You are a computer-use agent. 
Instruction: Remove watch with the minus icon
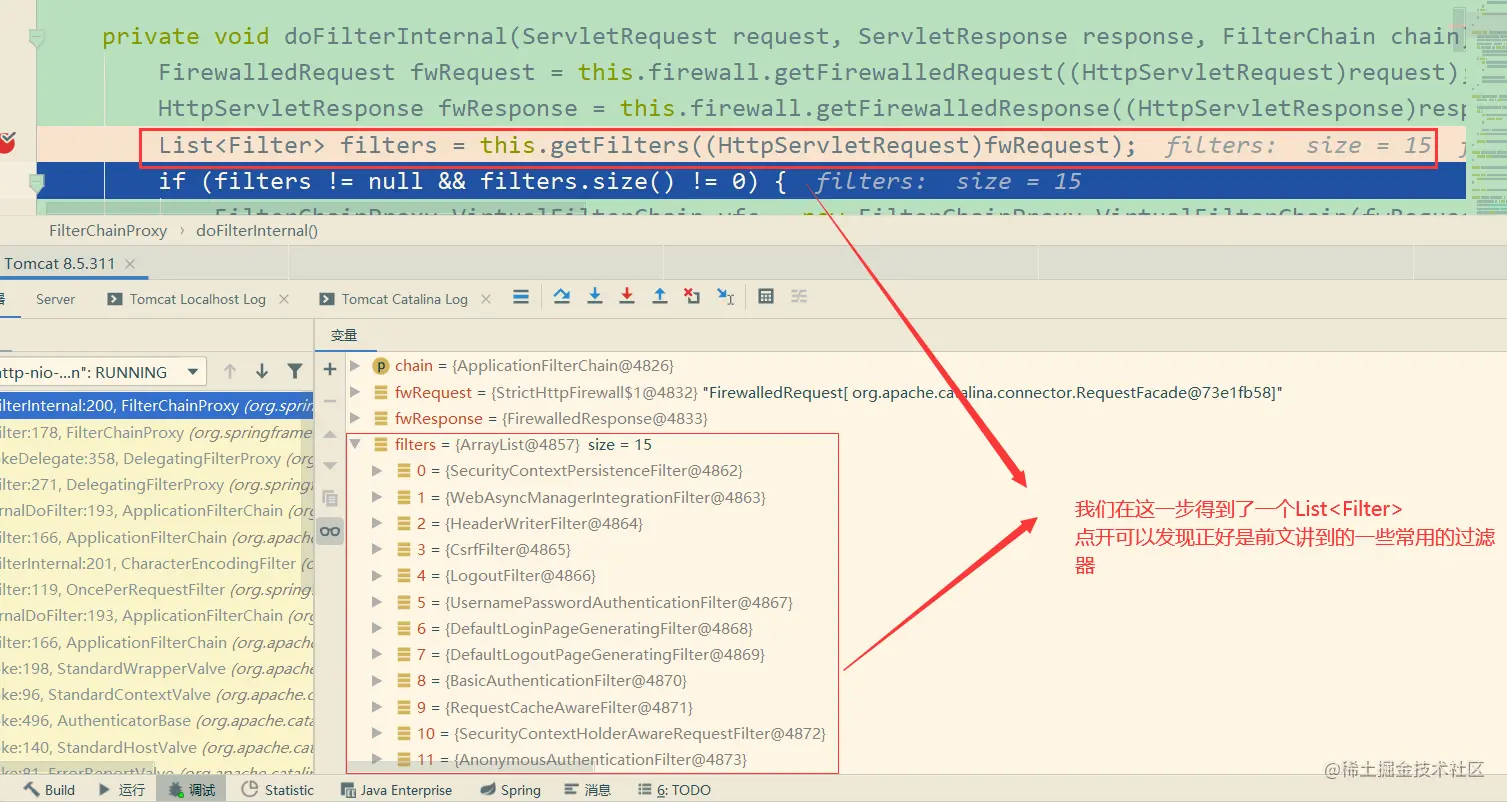pyautogui.click(x=330, y=401)
